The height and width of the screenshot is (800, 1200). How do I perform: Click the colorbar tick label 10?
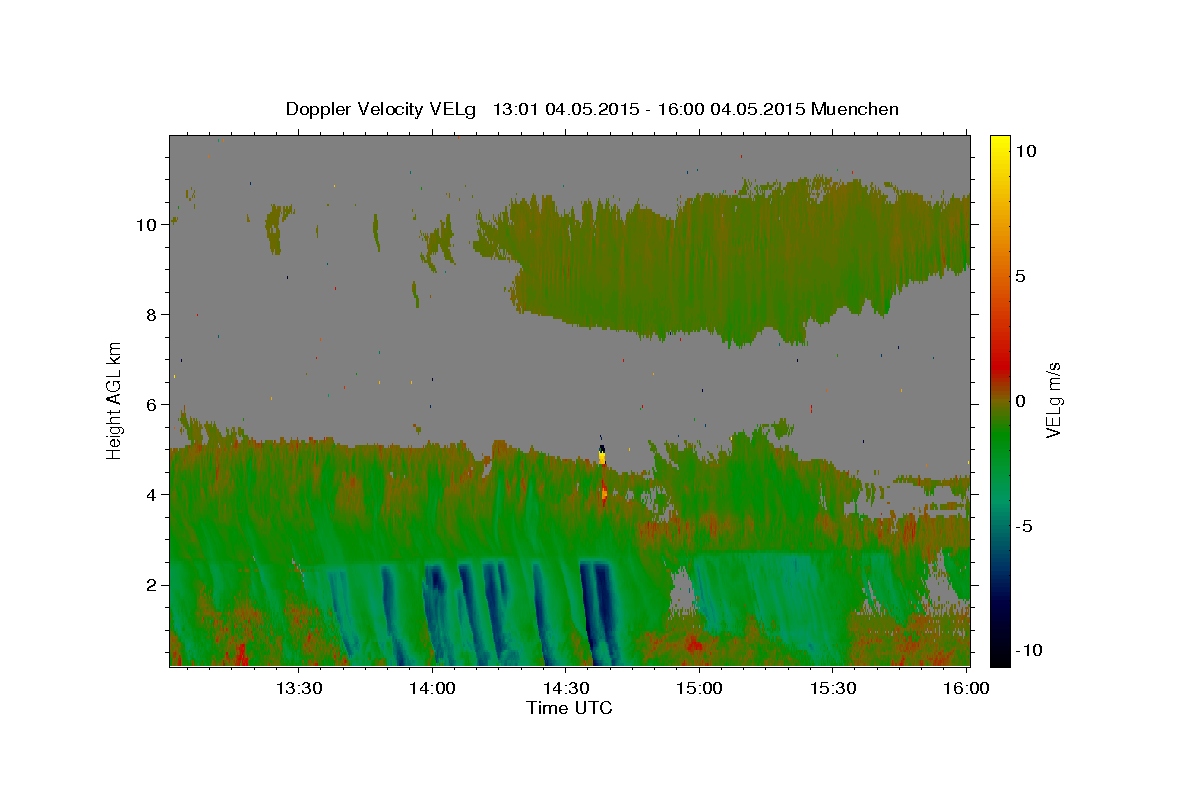click(x=1025, y=150)
